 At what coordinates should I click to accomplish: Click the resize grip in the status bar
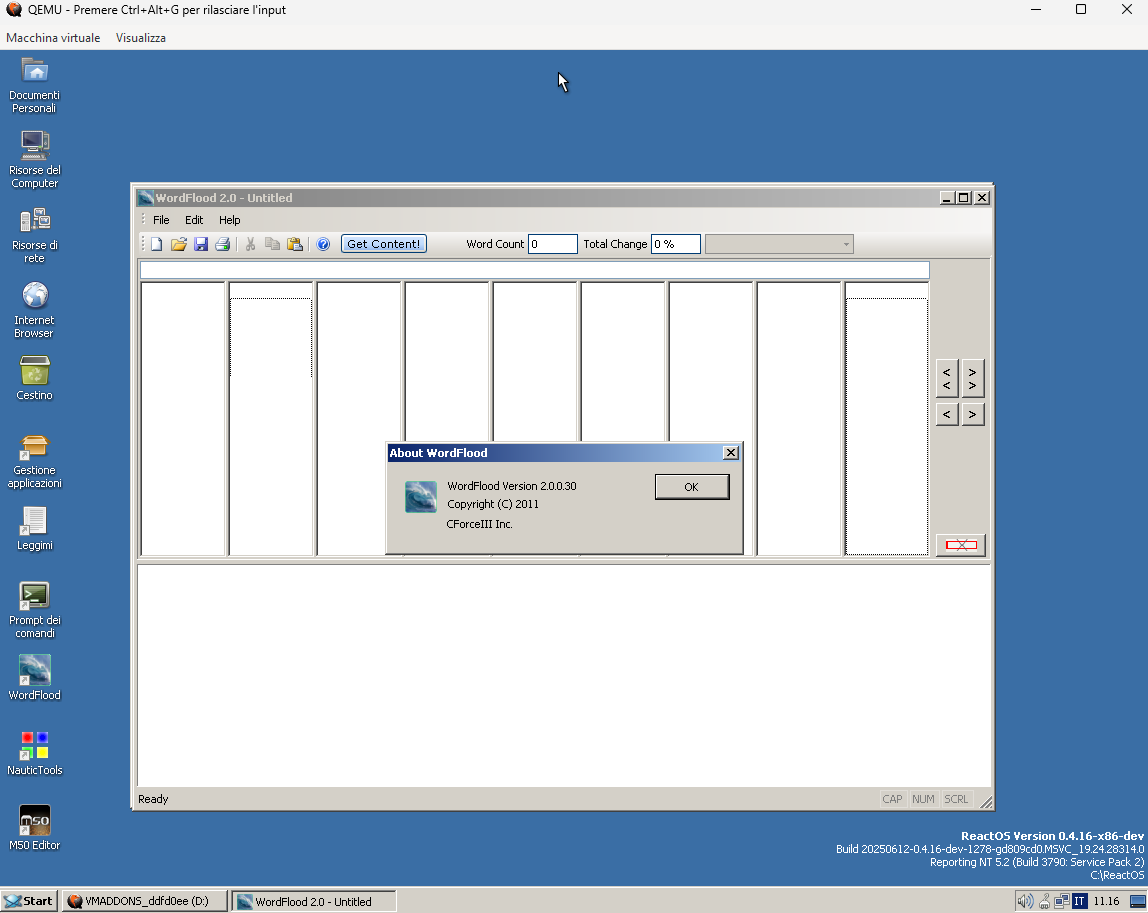[985, 802]
